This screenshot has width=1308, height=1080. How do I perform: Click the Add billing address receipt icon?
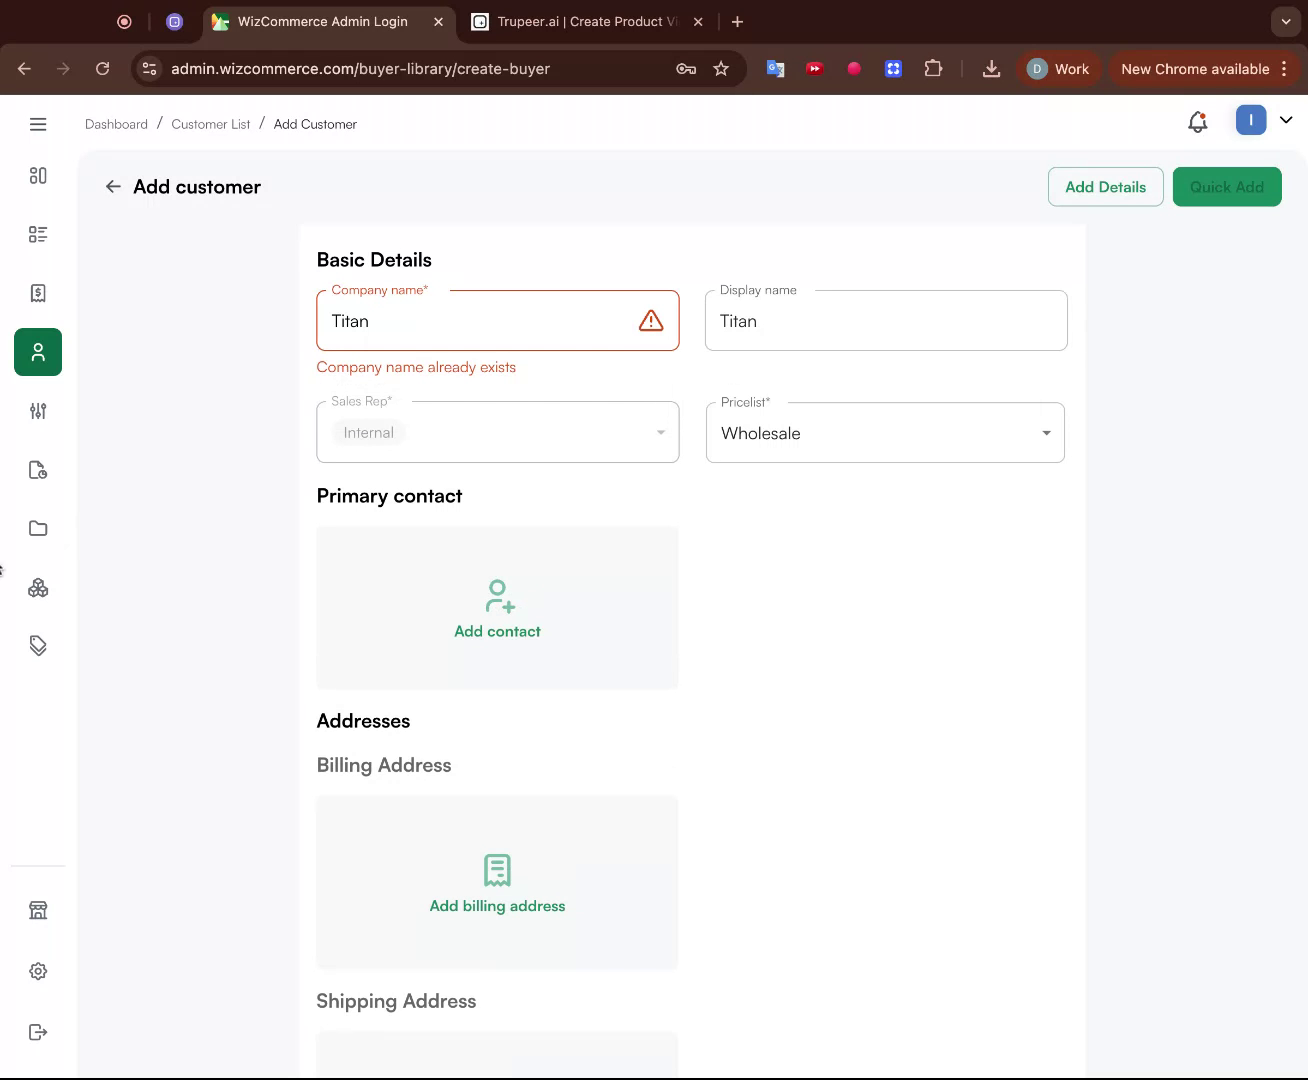click(x=497, y=870)
